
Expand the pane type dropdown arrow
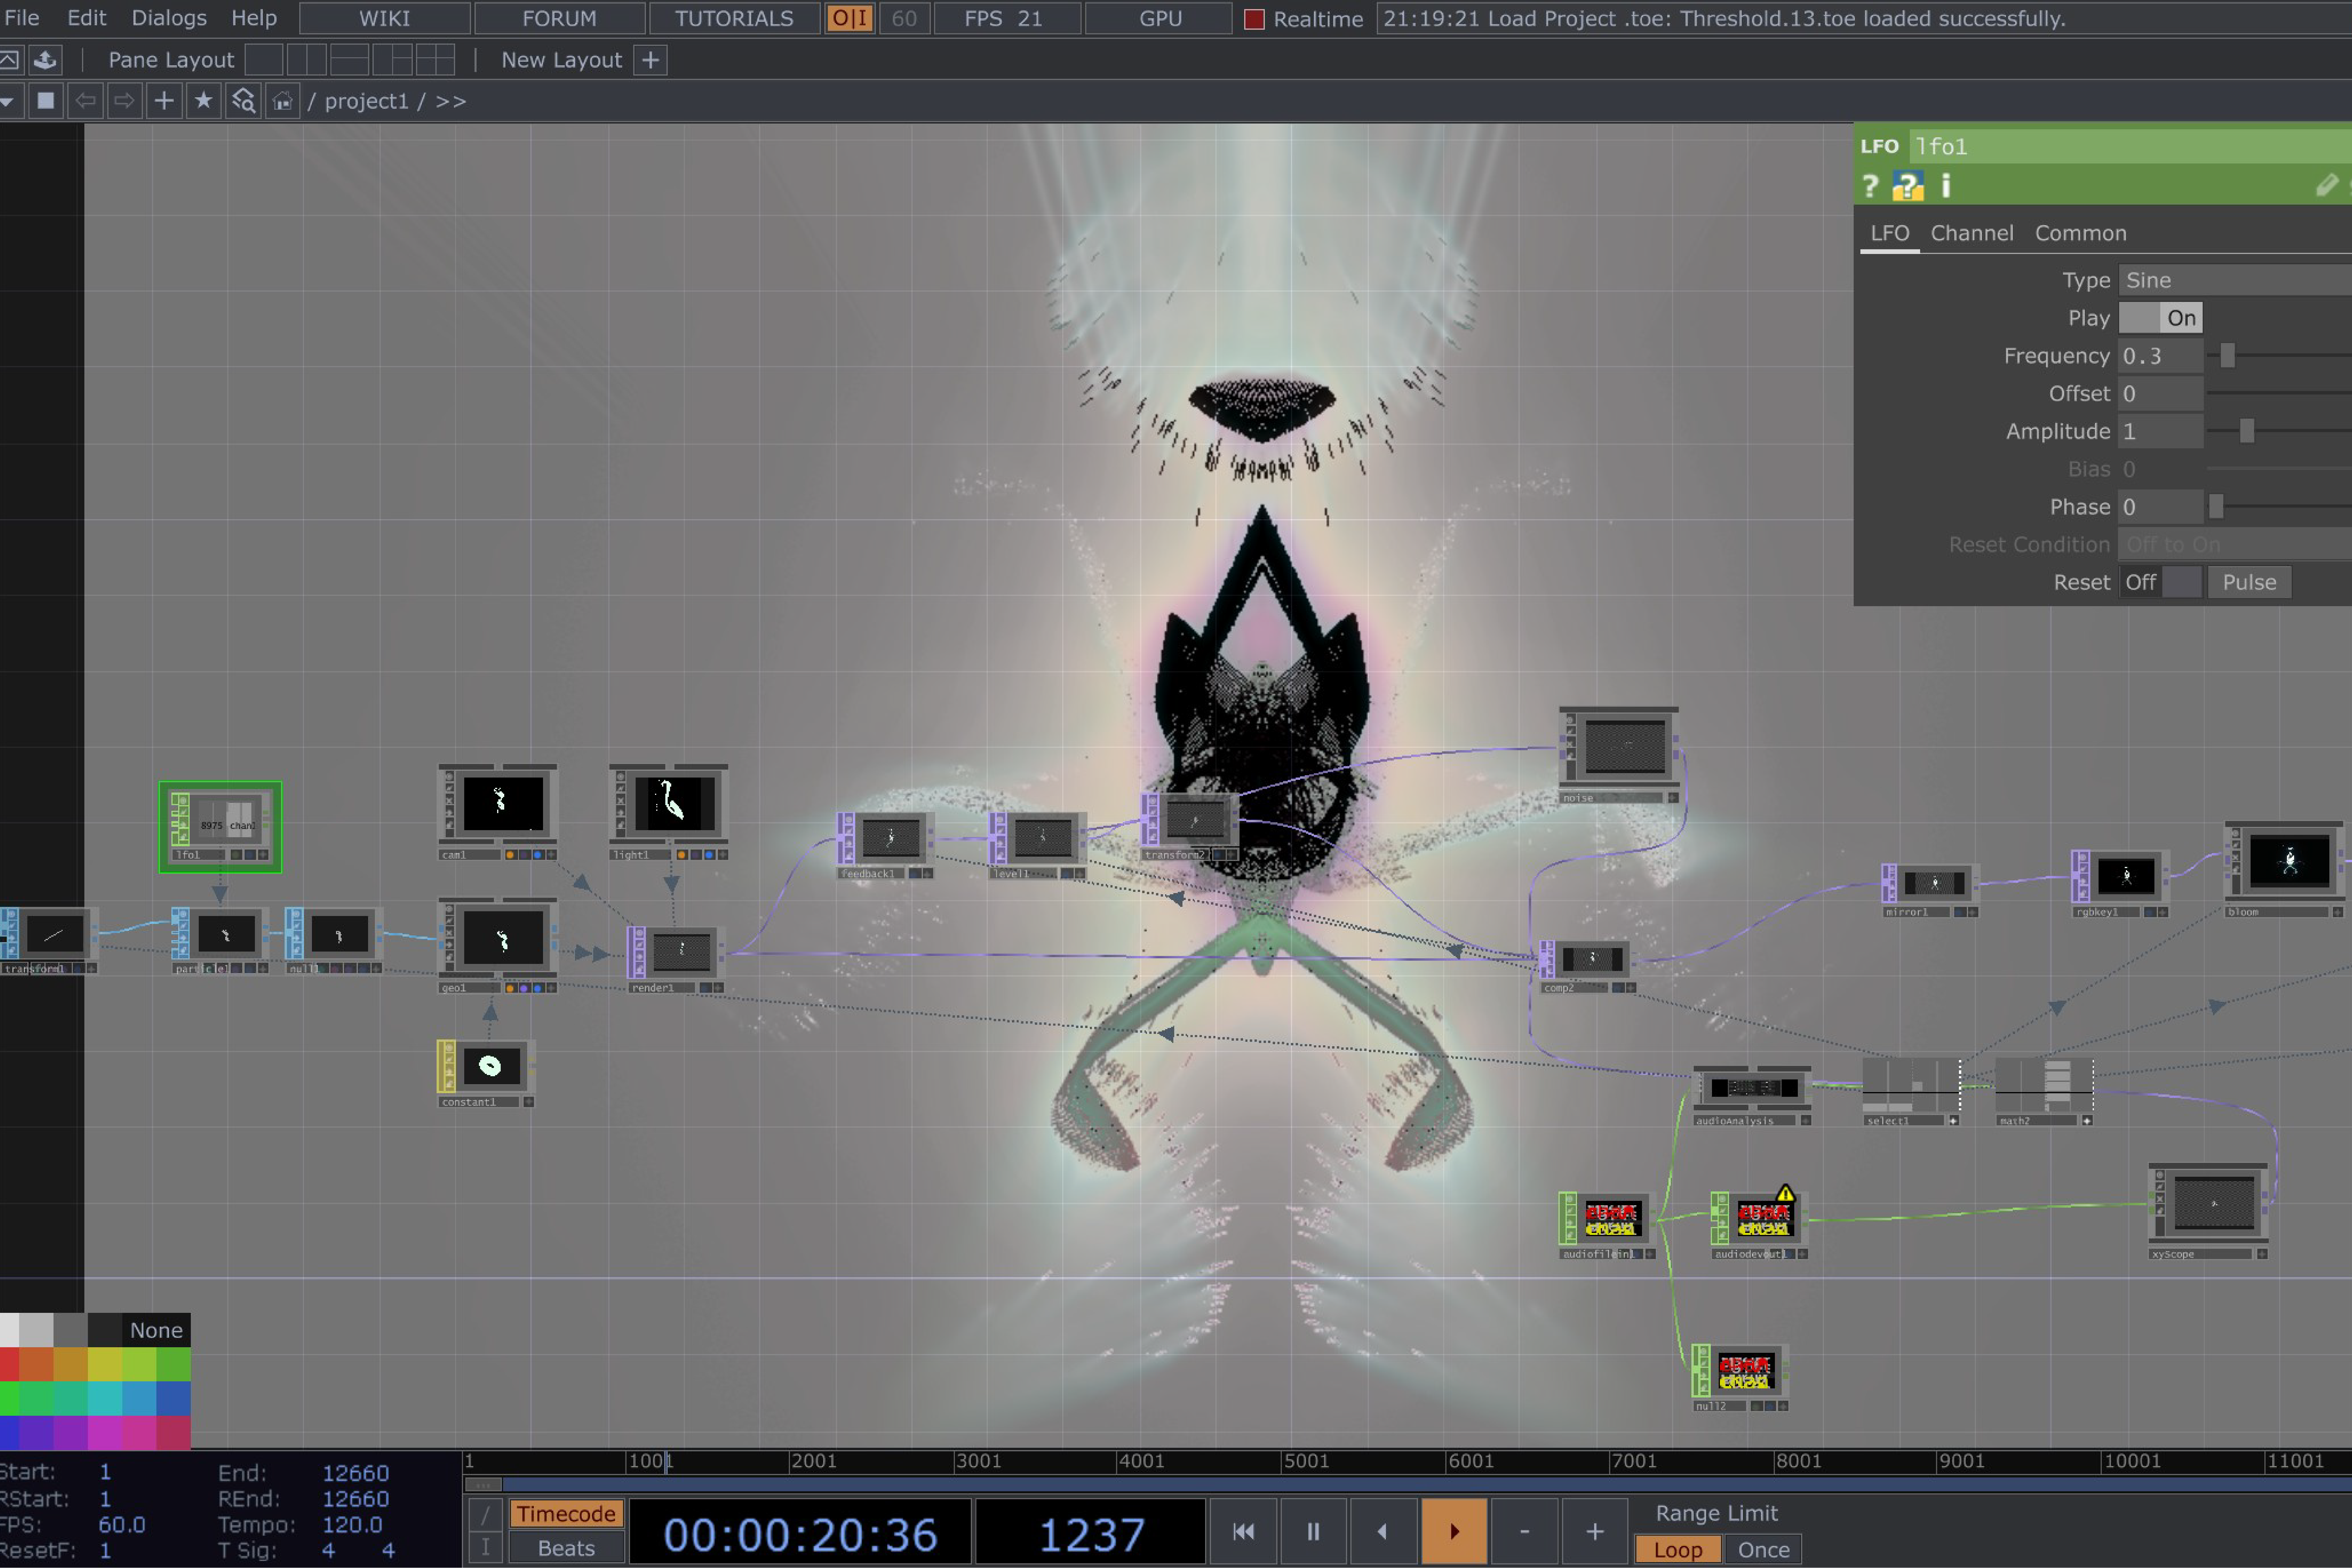[8, 101]
